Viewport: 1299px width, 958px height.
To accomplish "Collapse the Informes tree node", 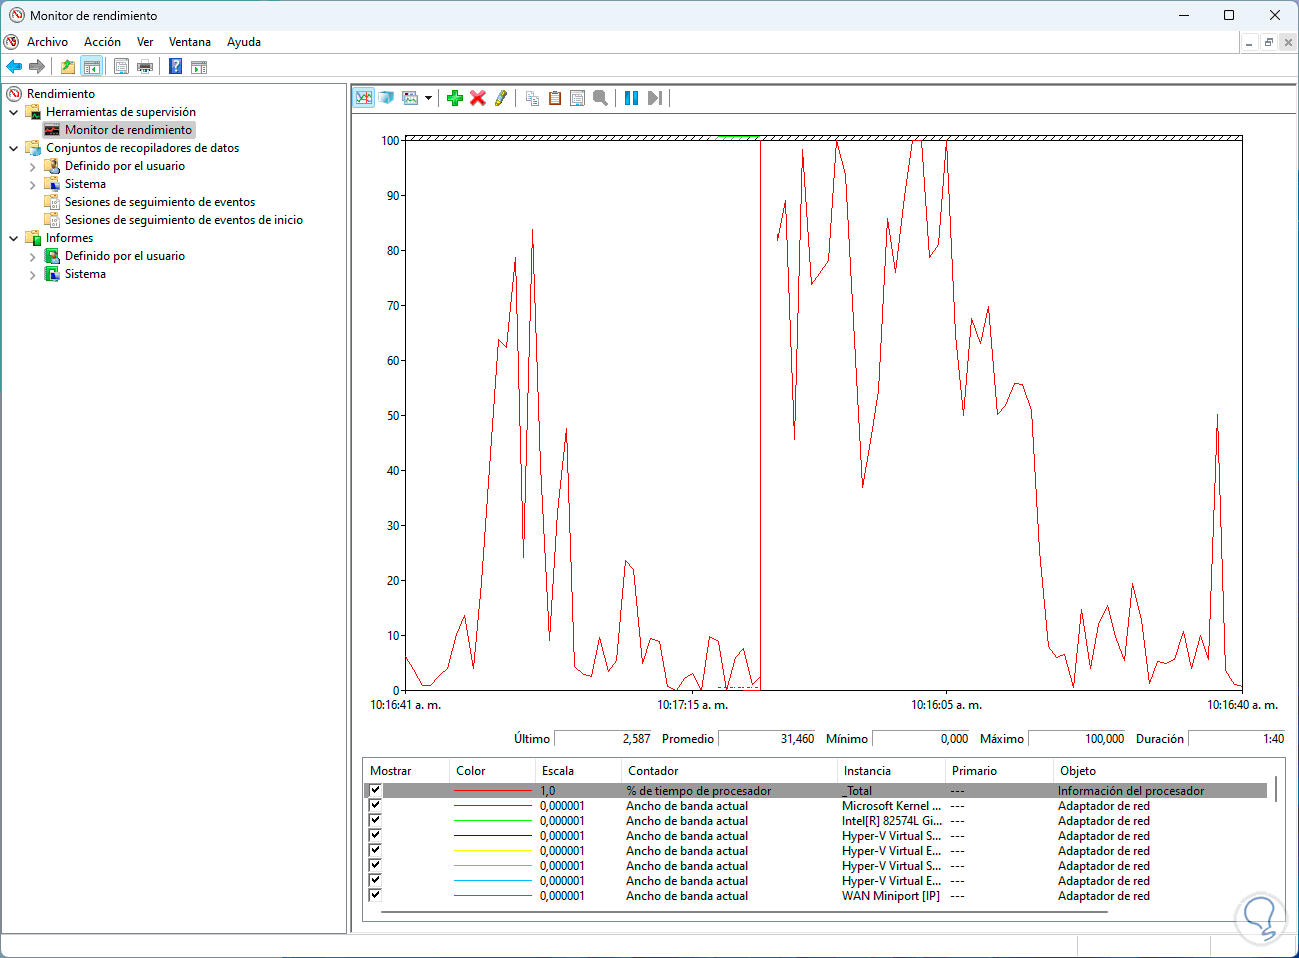I will [x=14, y=239].
